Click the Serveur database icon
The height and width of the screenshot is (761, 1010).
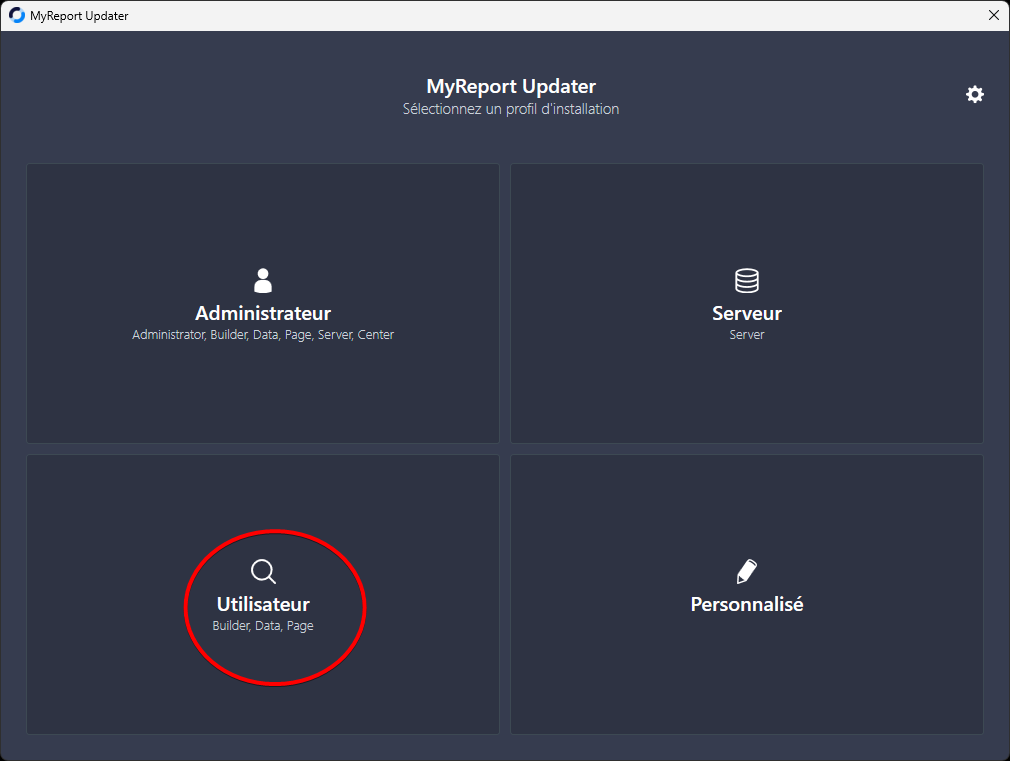[747, 280]
